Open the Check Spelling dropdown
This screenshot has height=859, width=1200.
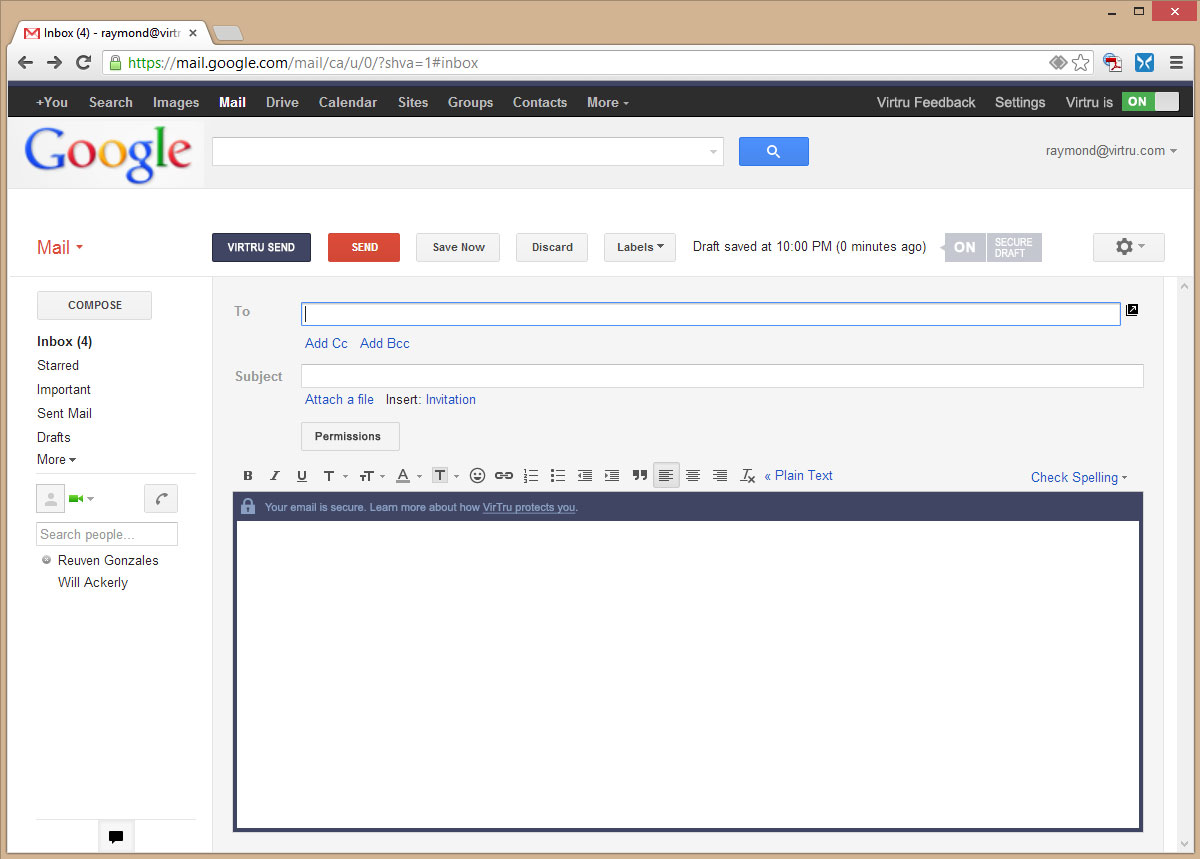point(1079,477)
